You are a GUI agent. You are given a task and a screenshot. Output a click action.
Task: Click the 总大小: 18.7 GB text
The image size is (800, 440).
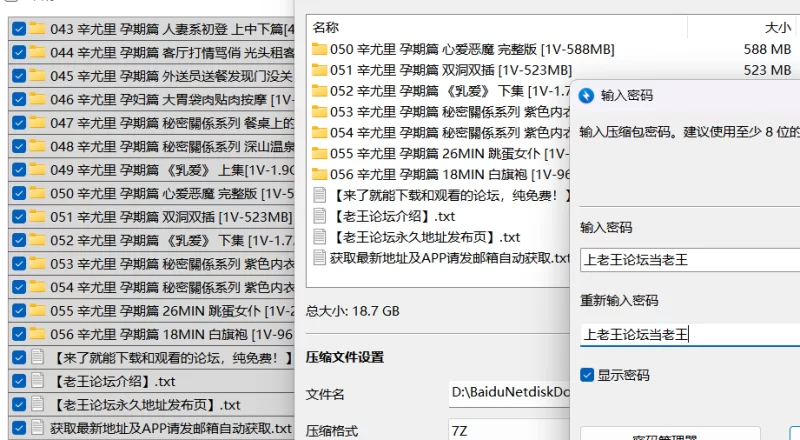click(x=353, y=311)
